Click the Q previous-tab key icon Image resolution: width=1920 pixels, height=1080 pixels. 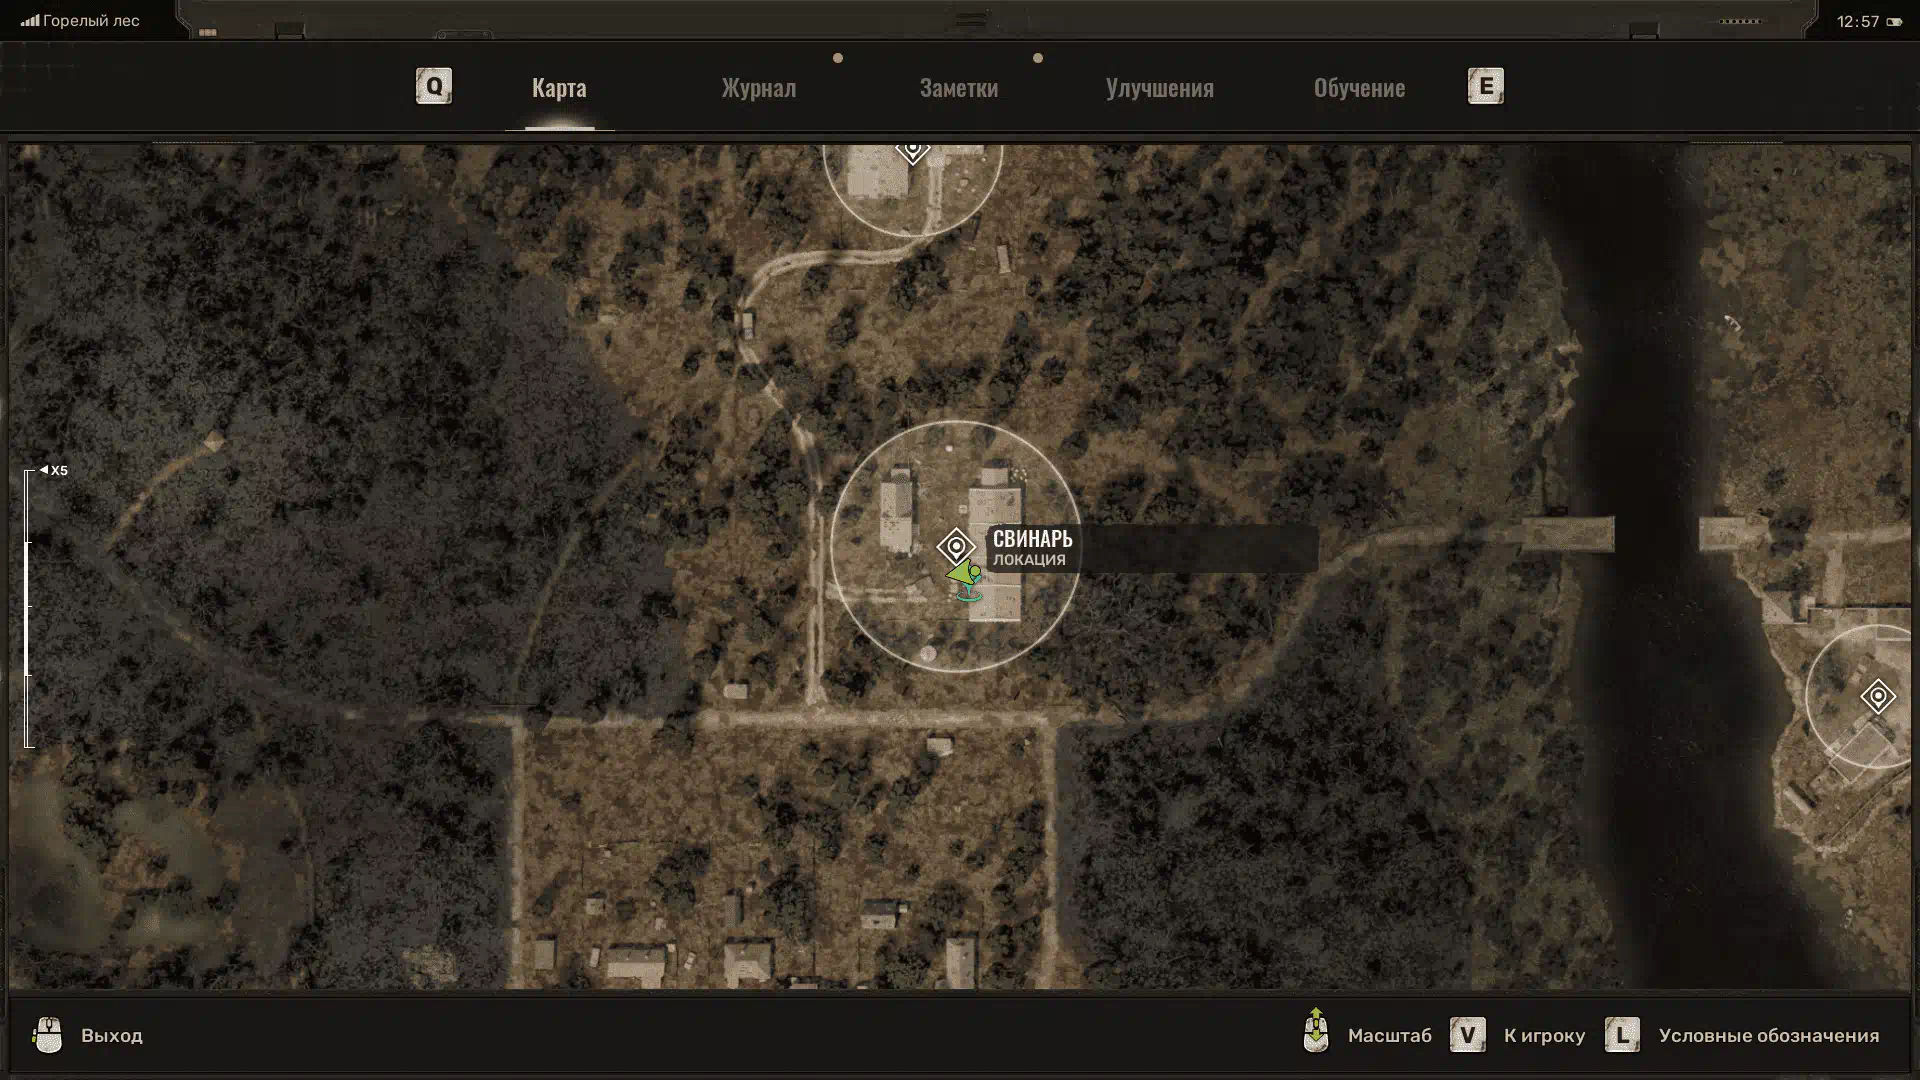(434, 86)
